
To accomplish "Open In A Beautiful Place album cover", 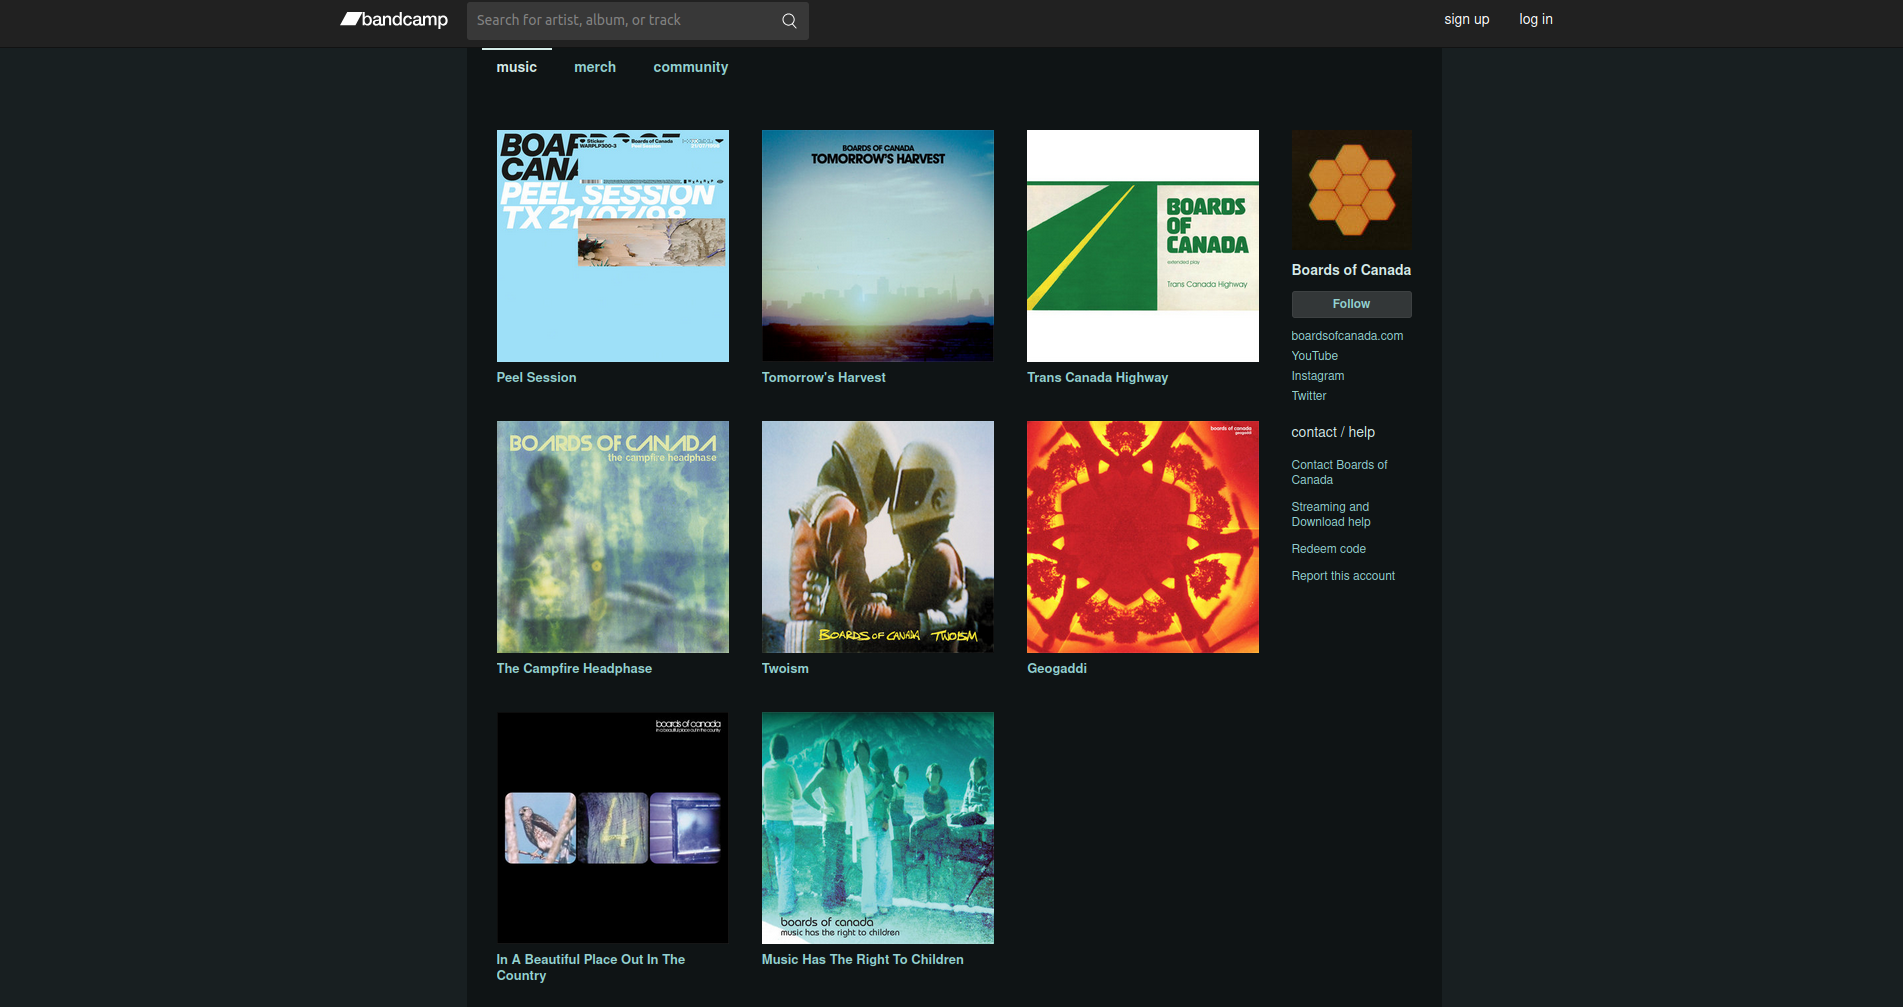I will pyautogui.click(x=613, y=828).
